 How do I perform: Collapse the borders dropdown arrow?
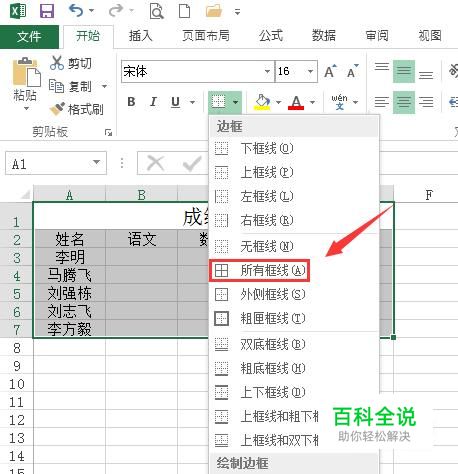click(x=235, y=102)
